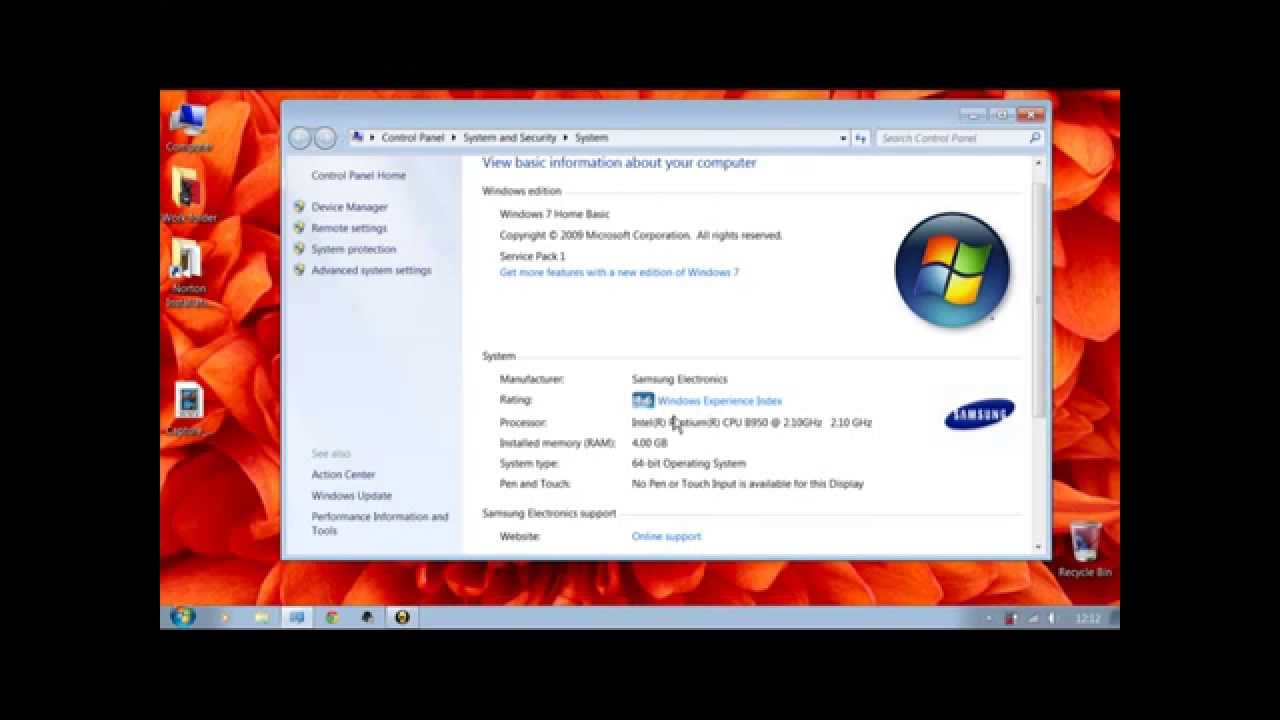Image resolution: width=1280 pixels, height=720 pixels.
Task: Click the Service Pack 1 text
Action: [532, 257]
